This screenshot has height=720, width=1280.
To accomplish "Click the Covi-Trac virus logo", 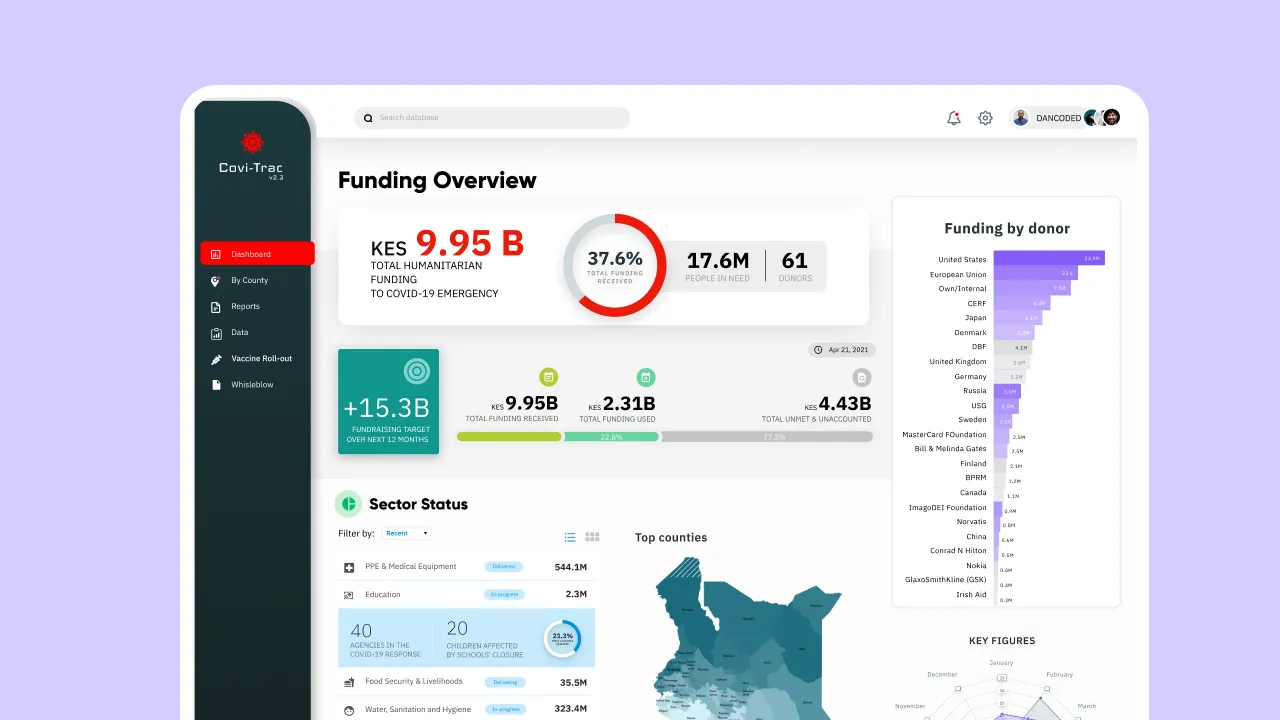I will coord(251,142).
